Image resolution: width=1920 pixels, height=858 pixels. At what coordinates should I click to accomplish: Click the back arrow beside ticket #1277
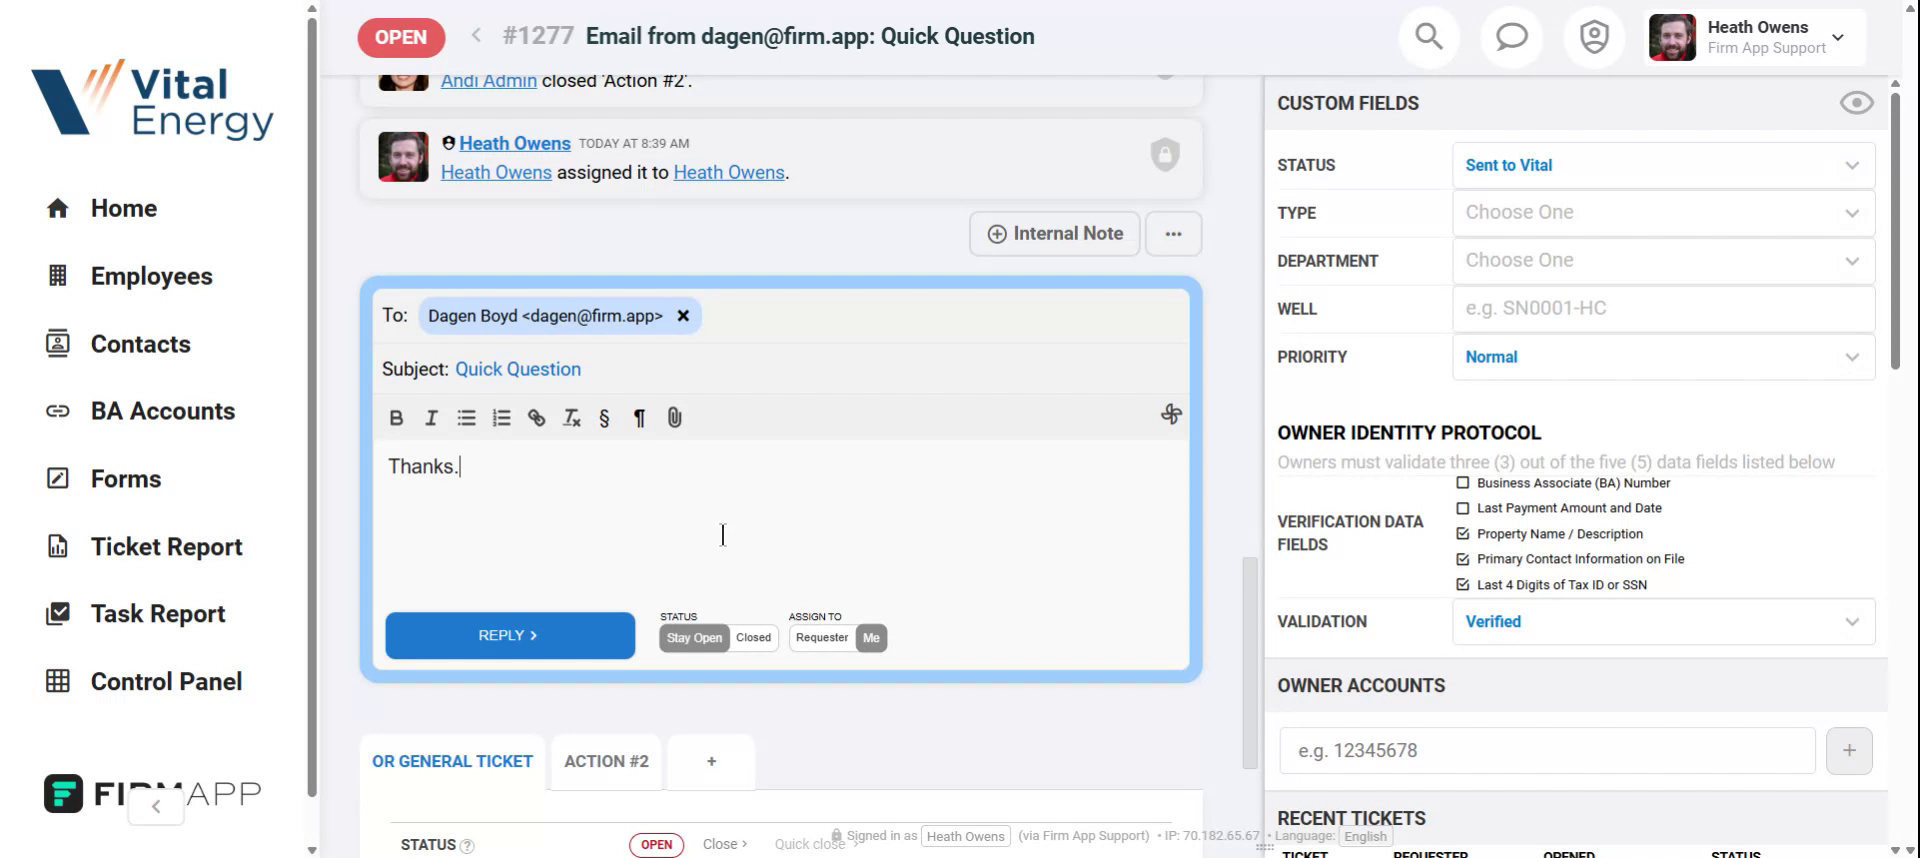pos(476,36)
